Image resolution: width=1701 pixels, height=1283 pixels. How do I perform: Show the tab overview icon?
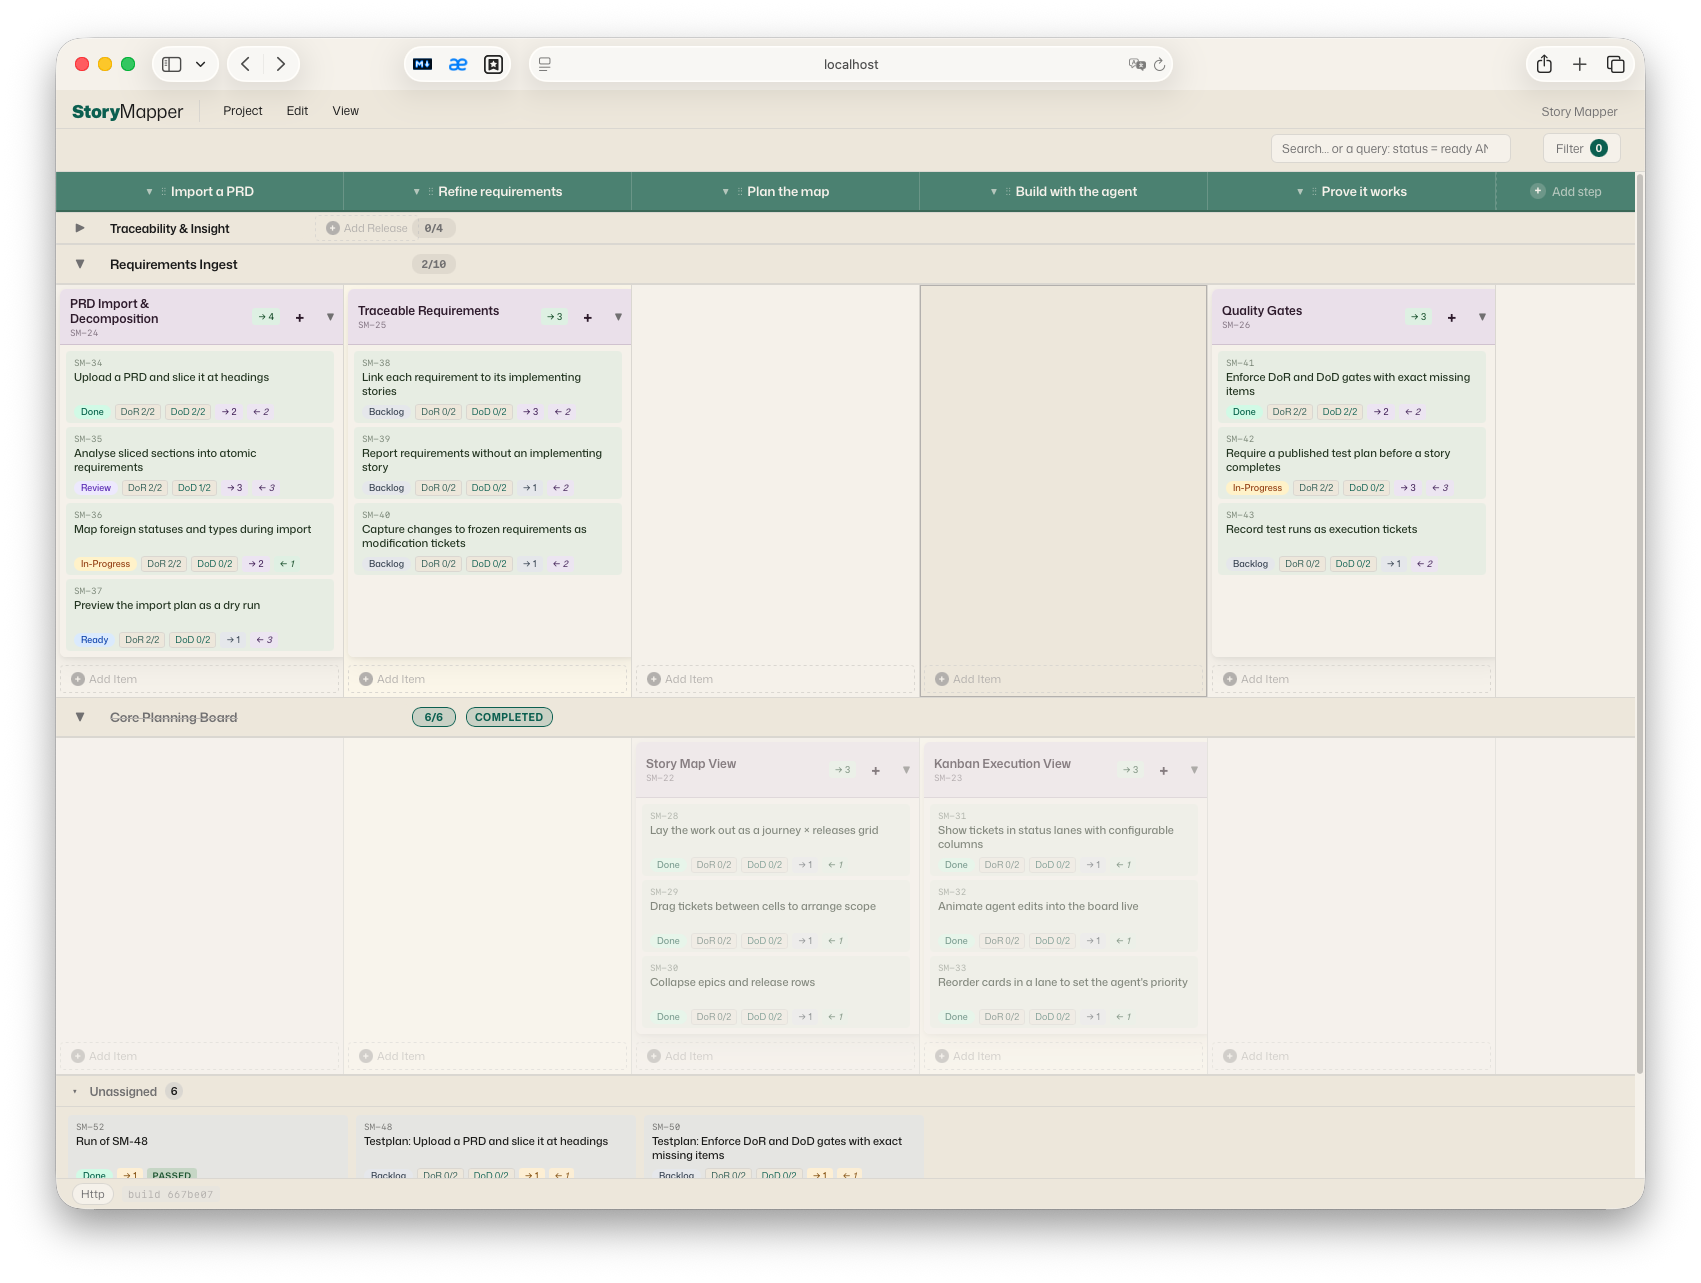1616,64
